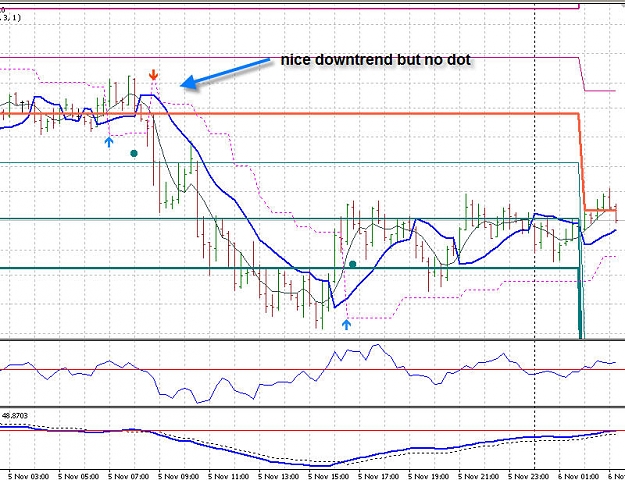Click the "5 Nov 07:00" time label
The height and width of the screenshot is (480, 625).
(128, 476)
